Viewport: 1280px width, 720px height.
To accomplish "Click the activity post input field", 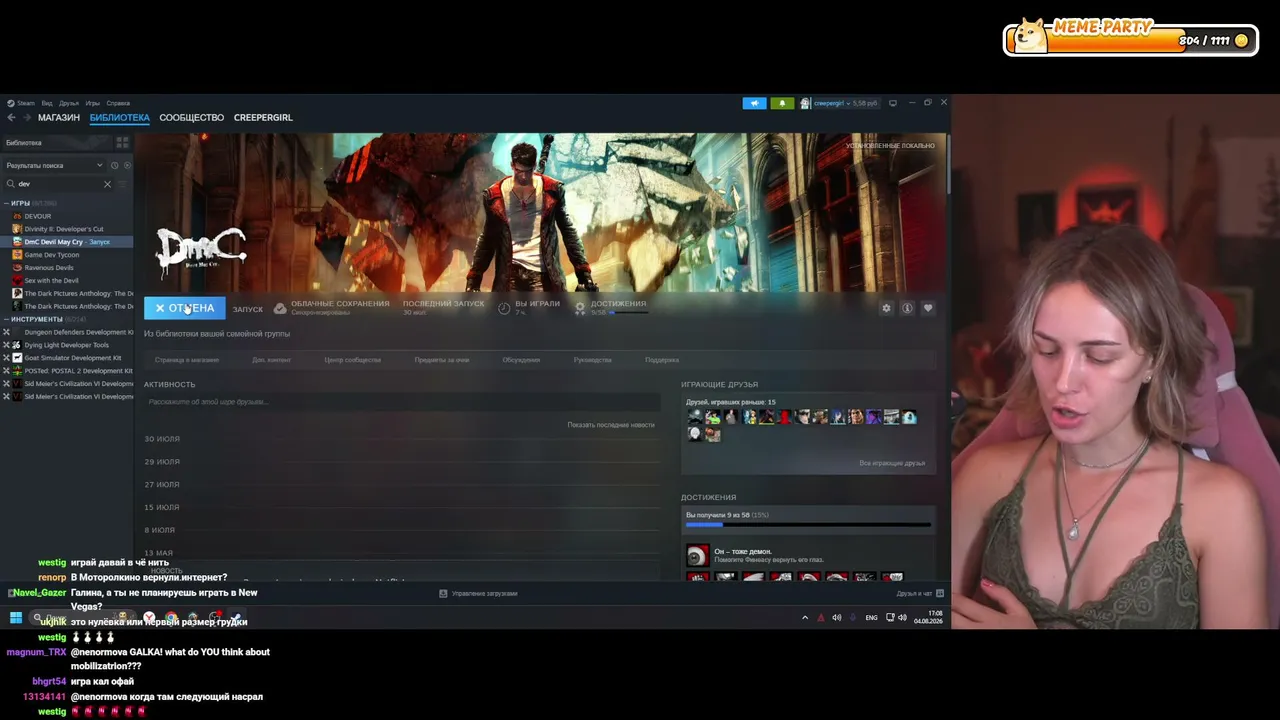I will click(x=402, y=402).
